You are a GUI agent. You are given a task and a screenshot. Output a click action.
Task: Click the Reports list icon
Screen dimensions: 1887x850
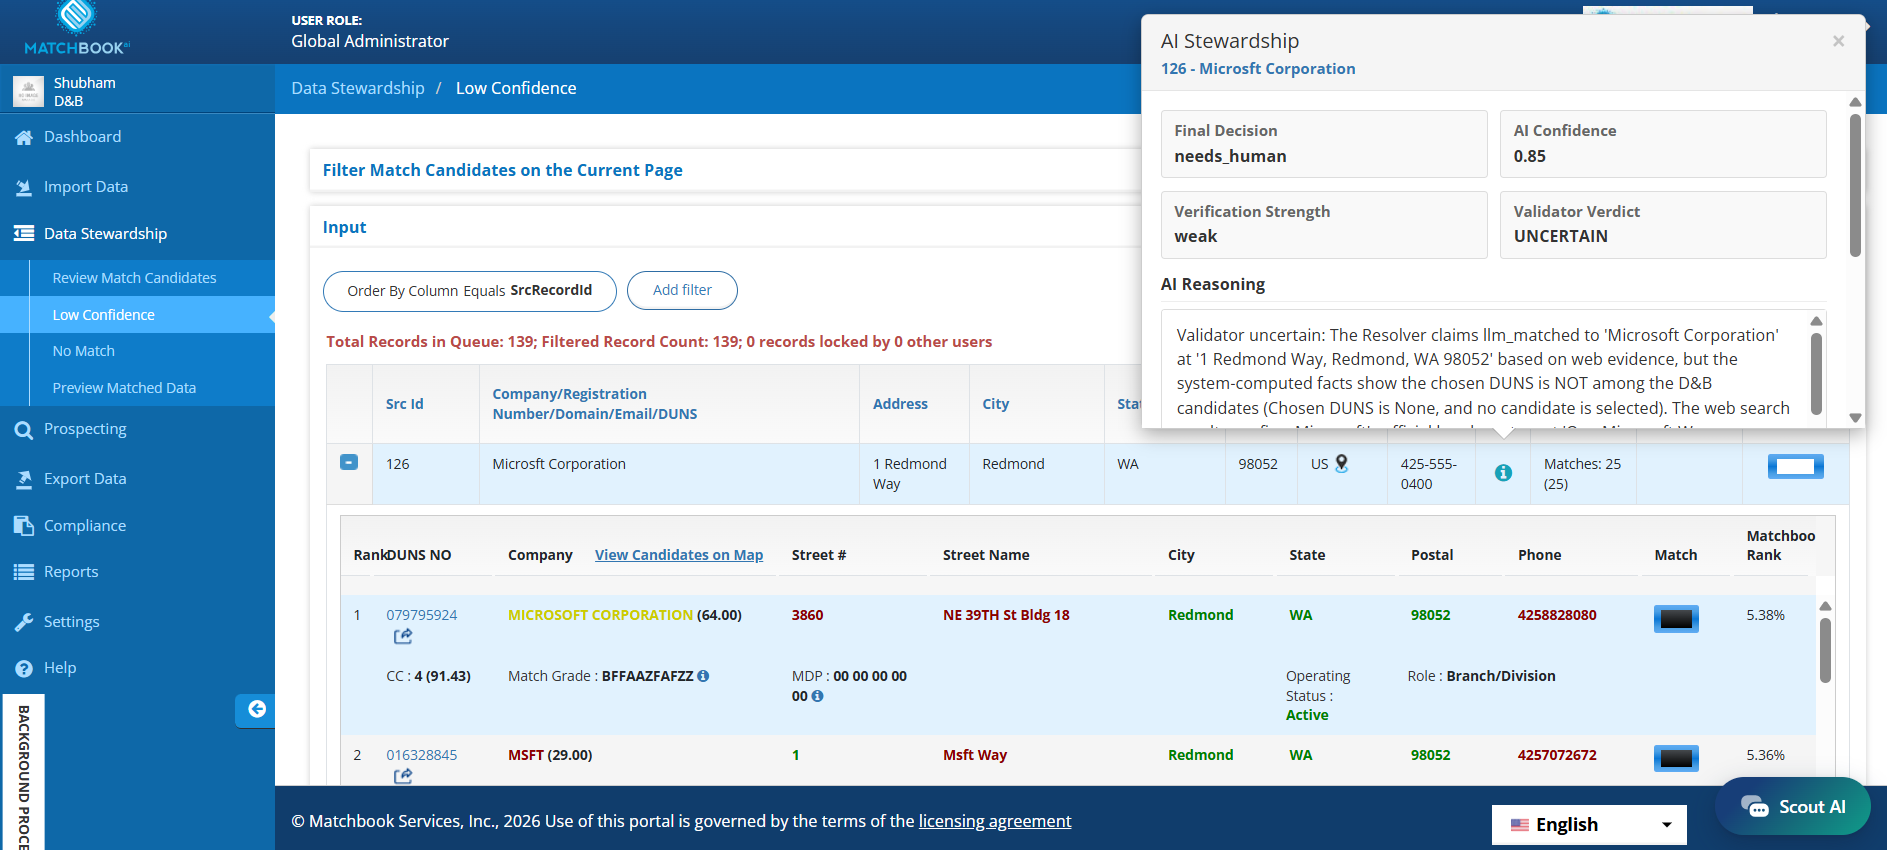click(24, 572)
